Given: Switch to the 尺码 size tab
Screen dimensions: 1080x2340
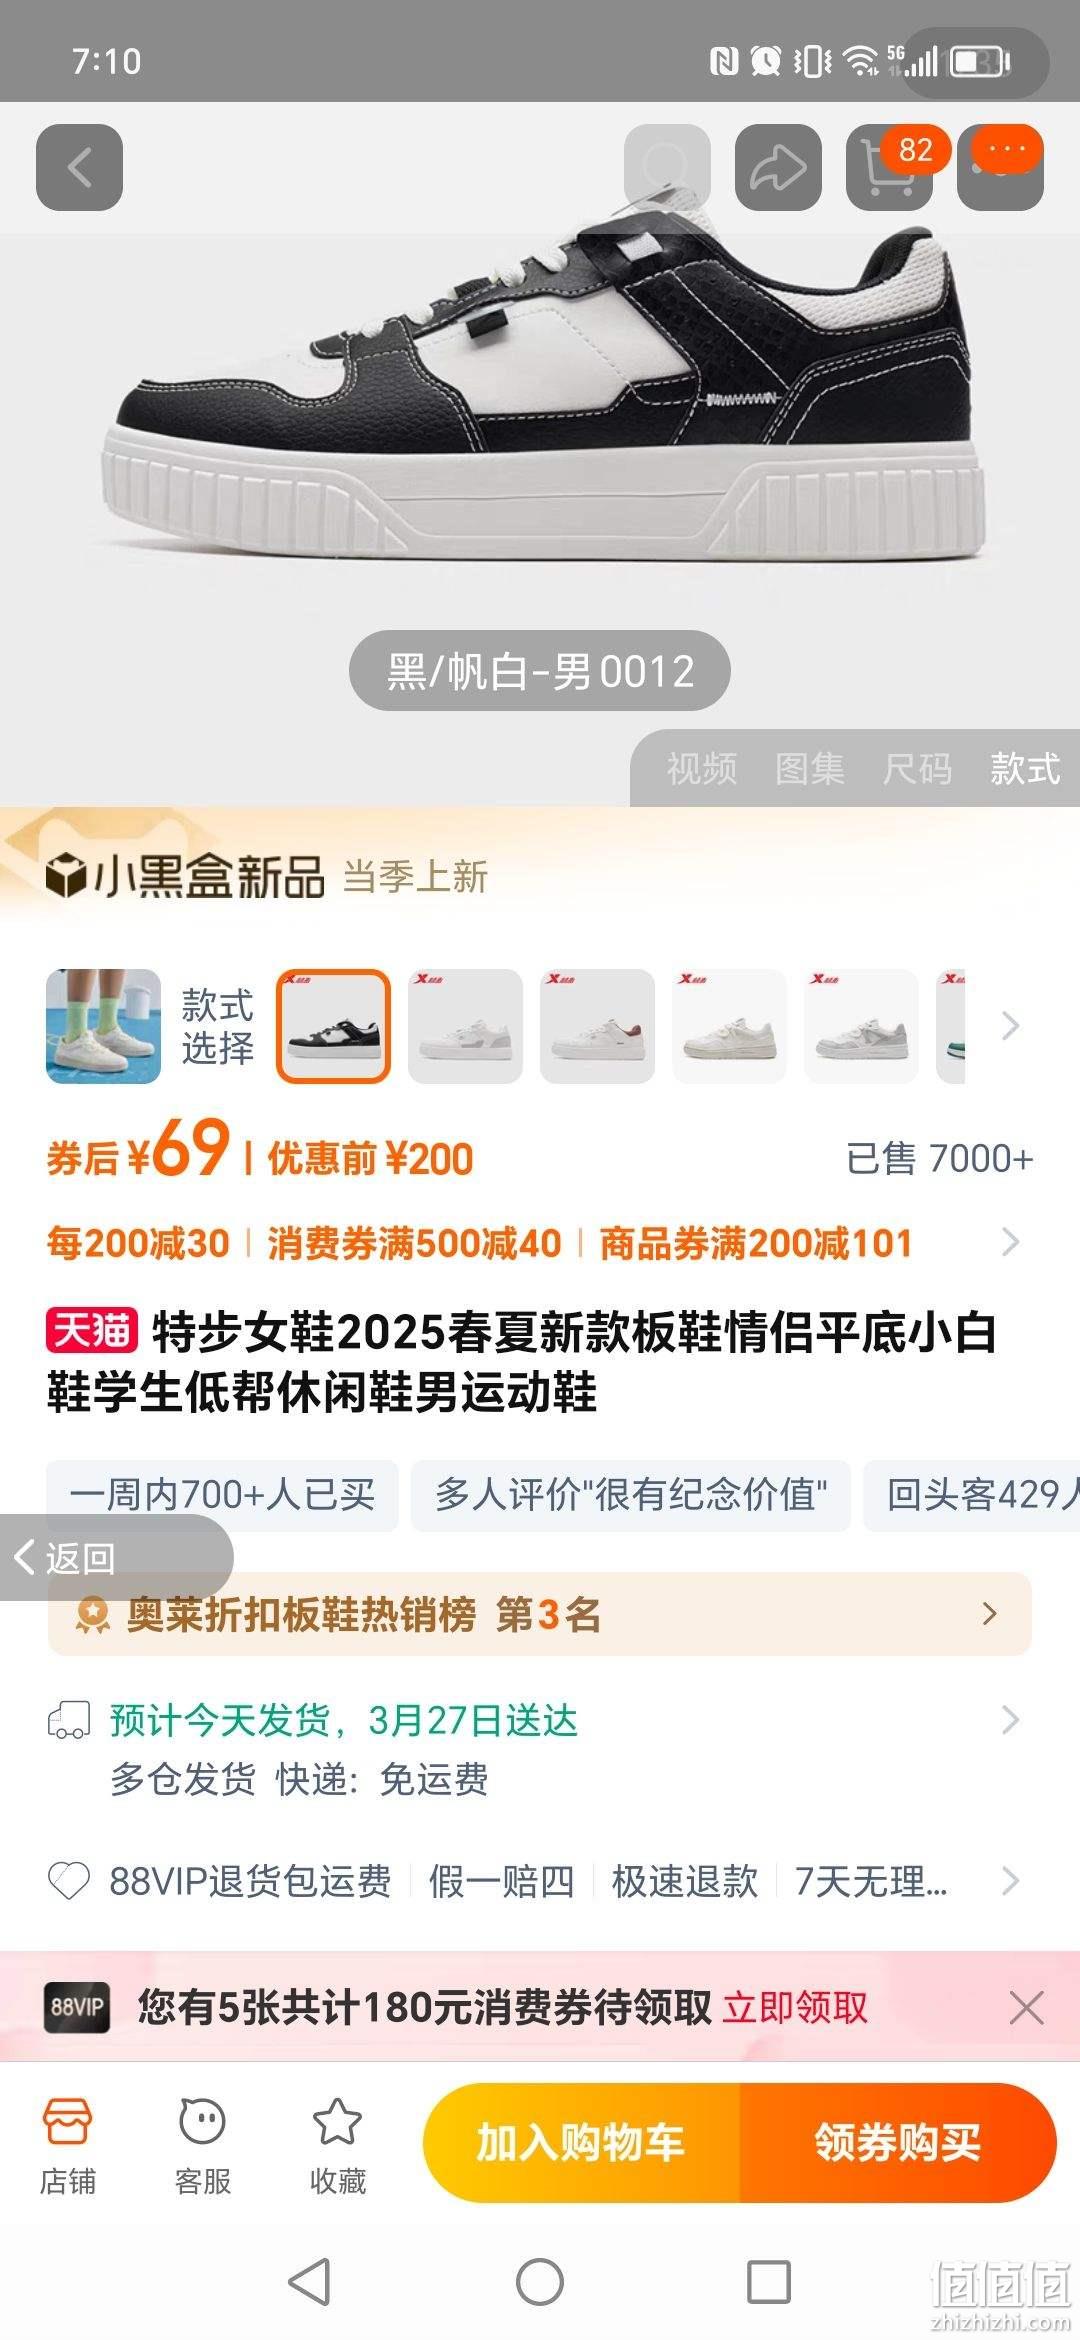Looking at the screenshot, I should 917,769.
